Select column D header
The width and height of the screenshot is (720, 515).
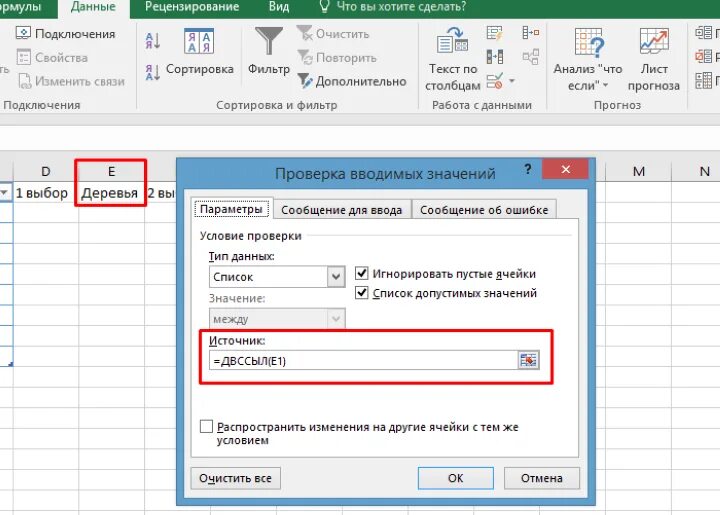45,171
